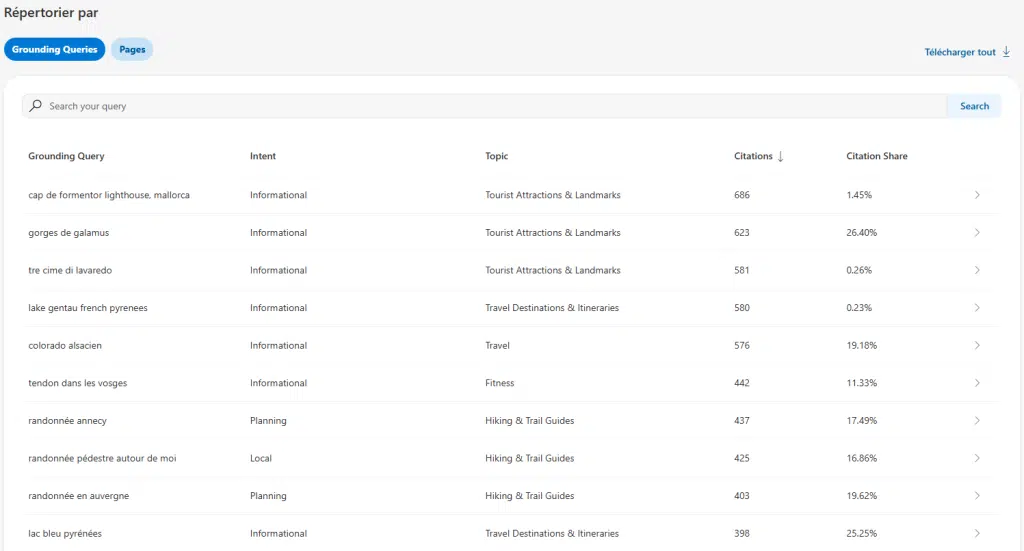Sort by the Citations column header
Image resolution: width=1024 pixels, height=551 pixels.
[753, 156]
